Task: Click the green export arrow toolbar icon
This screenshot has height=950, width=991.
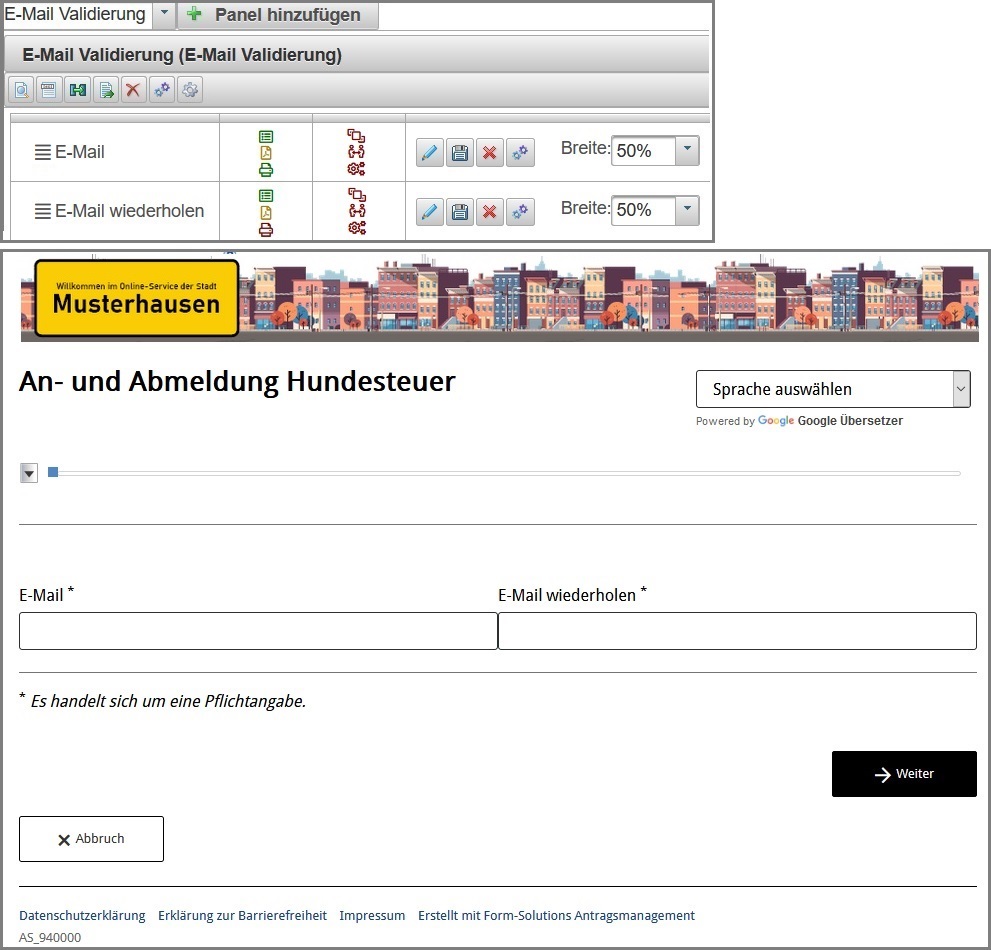Action: (105, 90)
